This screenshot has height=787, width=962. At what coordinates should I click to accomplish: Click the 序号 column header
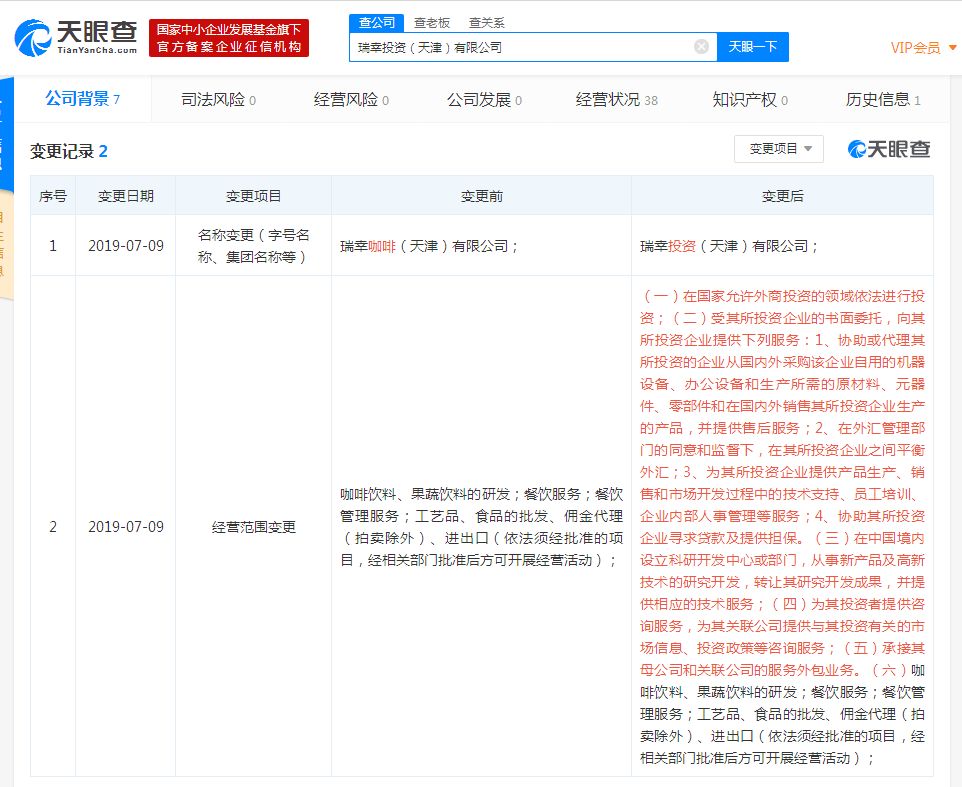coord(53,196)
